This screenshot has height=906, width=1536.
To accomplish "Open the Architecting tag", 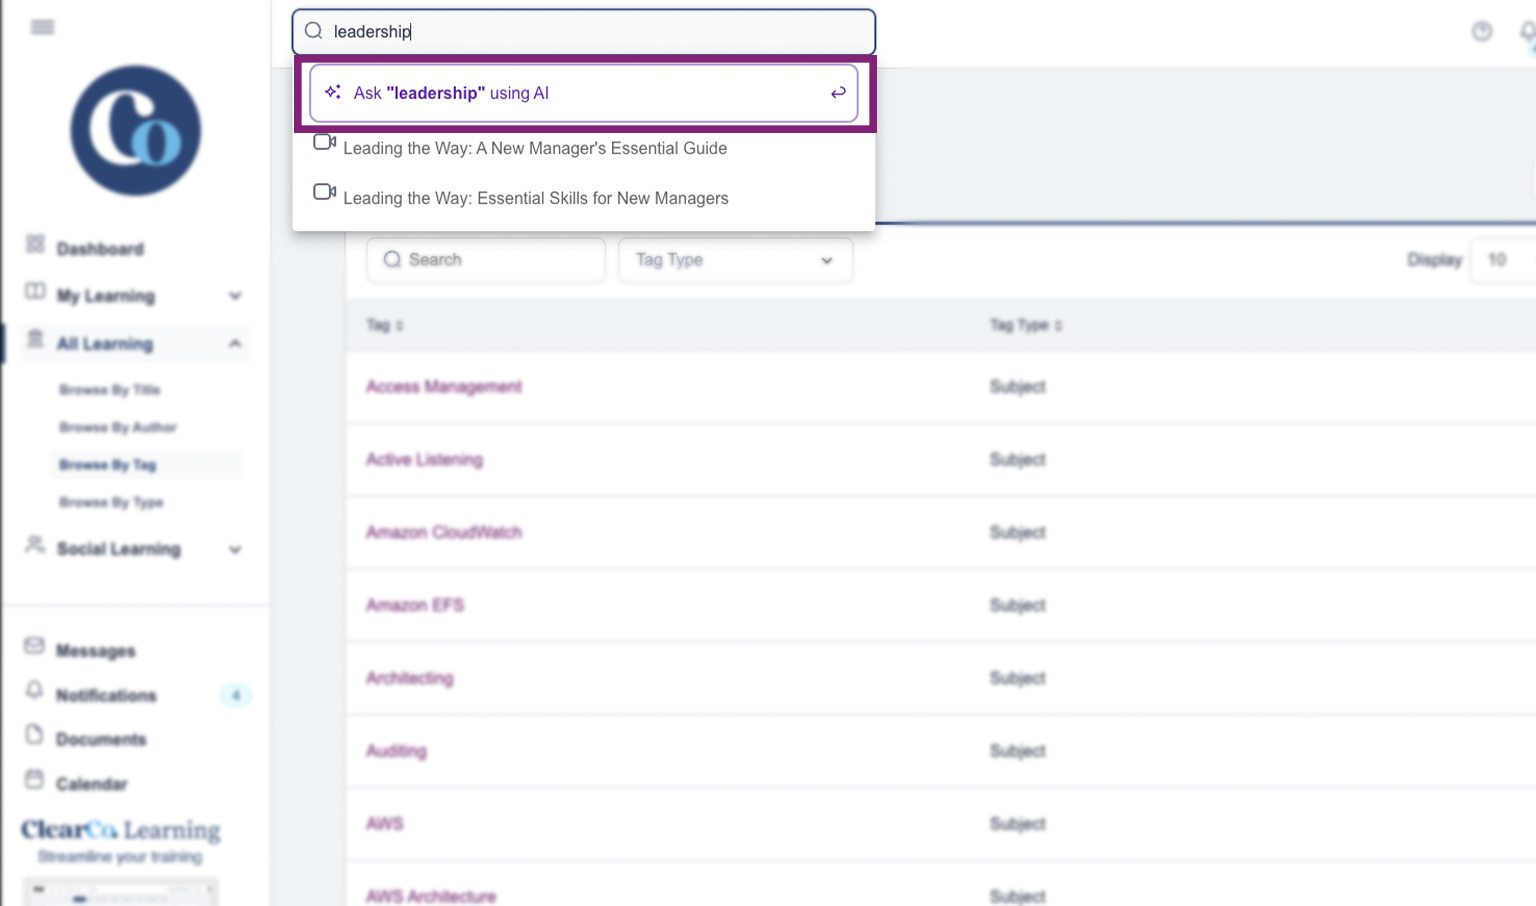I will (409, 678).
